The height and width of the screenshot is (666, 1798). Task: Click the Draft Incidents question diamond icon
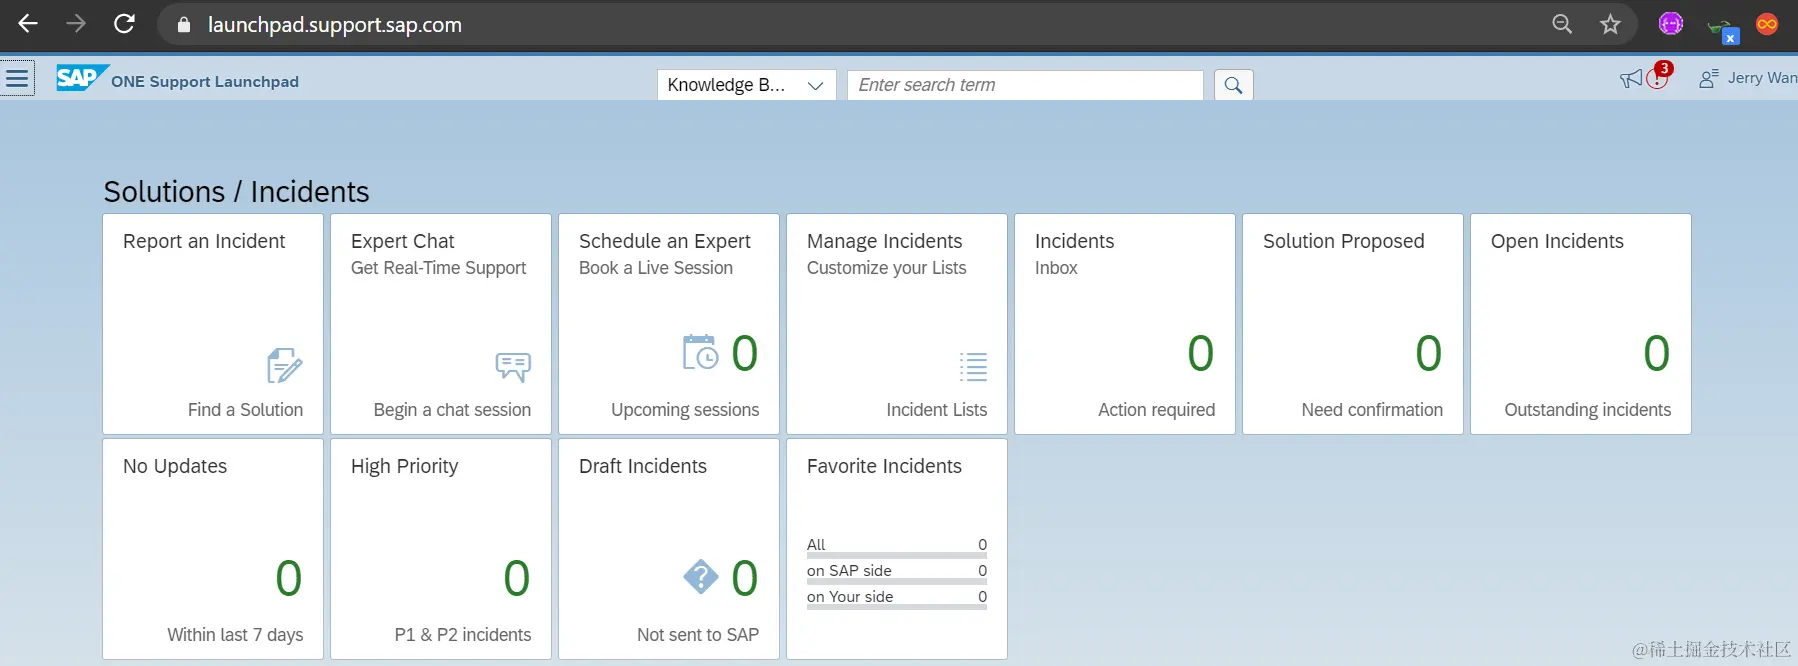click(701, 577)
